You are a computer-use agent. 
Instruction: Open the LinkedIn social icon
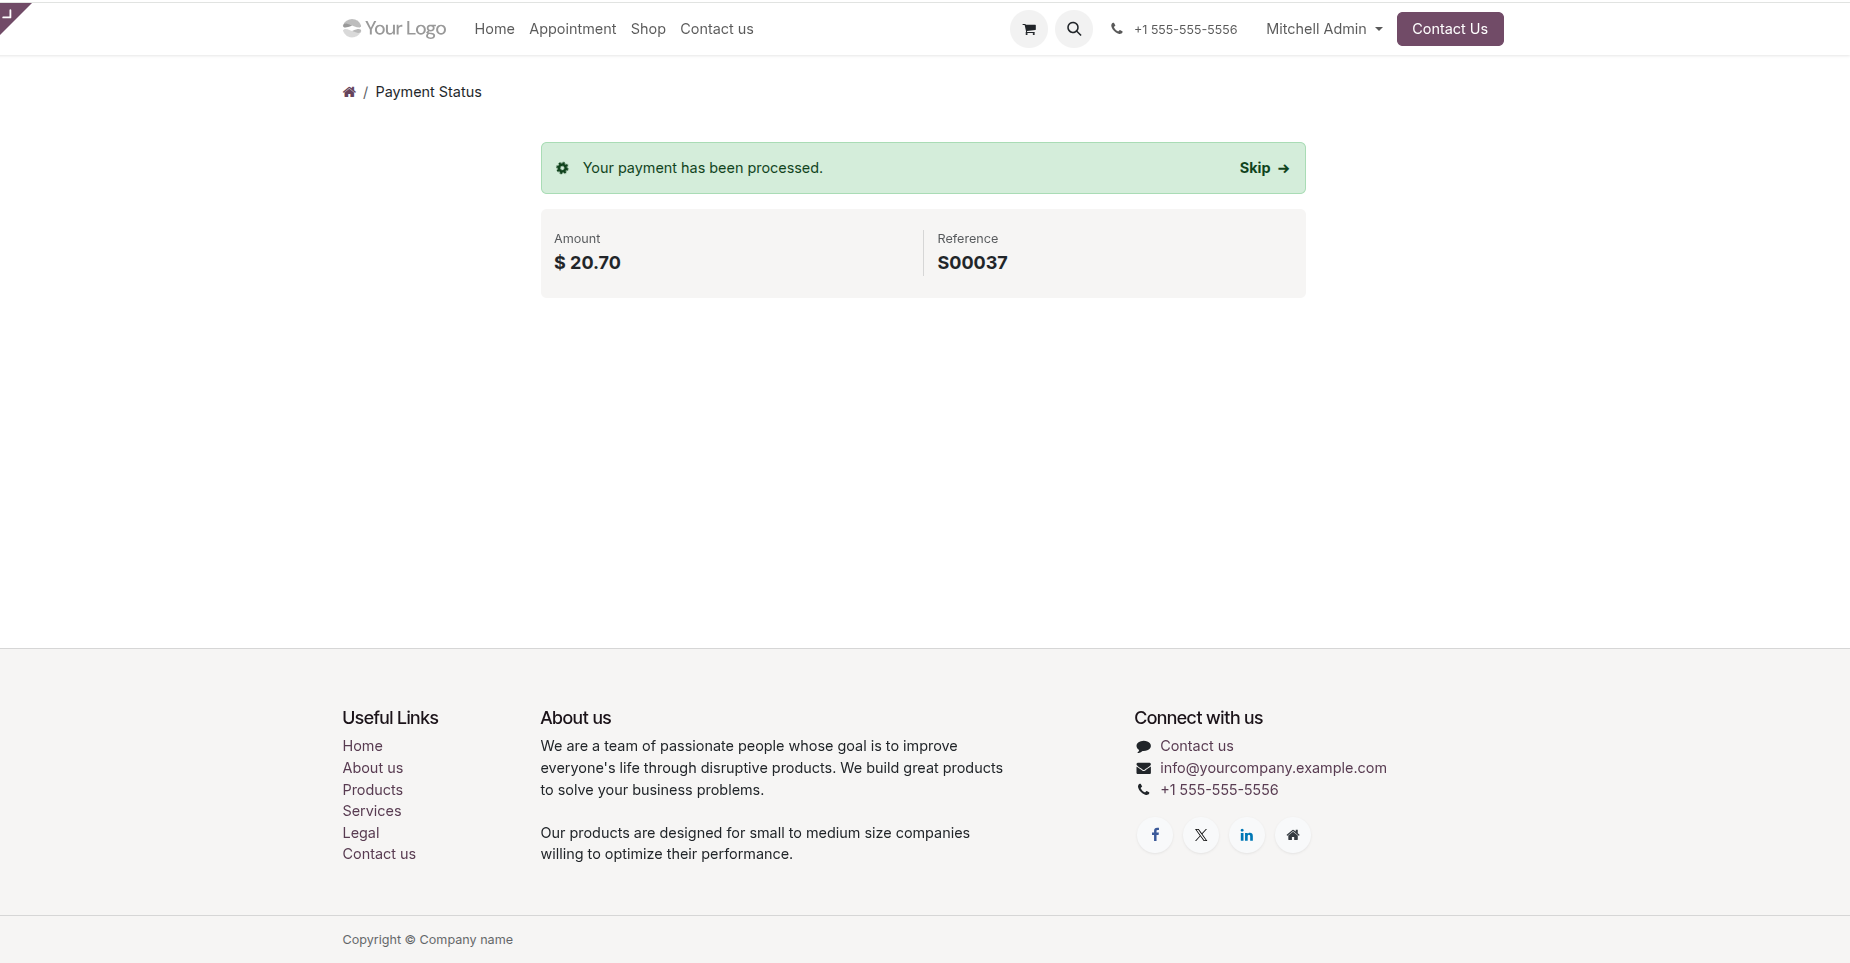point(1247,835)
